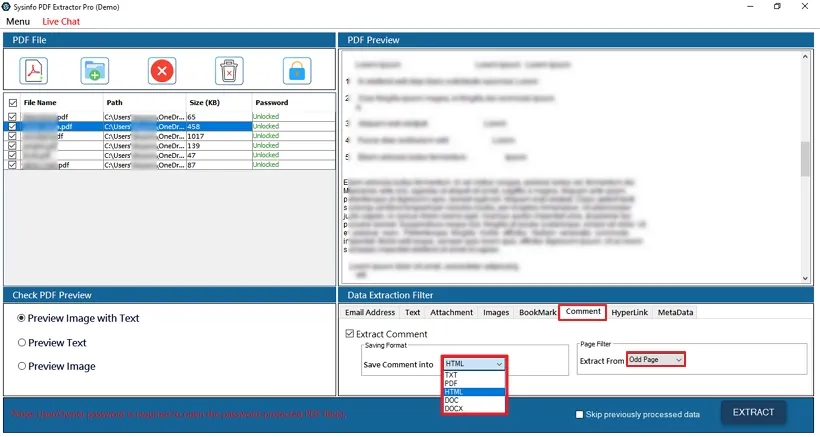Uncheck the checkbox for the 65 KB file
820x437 pixels.
point(13,117)
